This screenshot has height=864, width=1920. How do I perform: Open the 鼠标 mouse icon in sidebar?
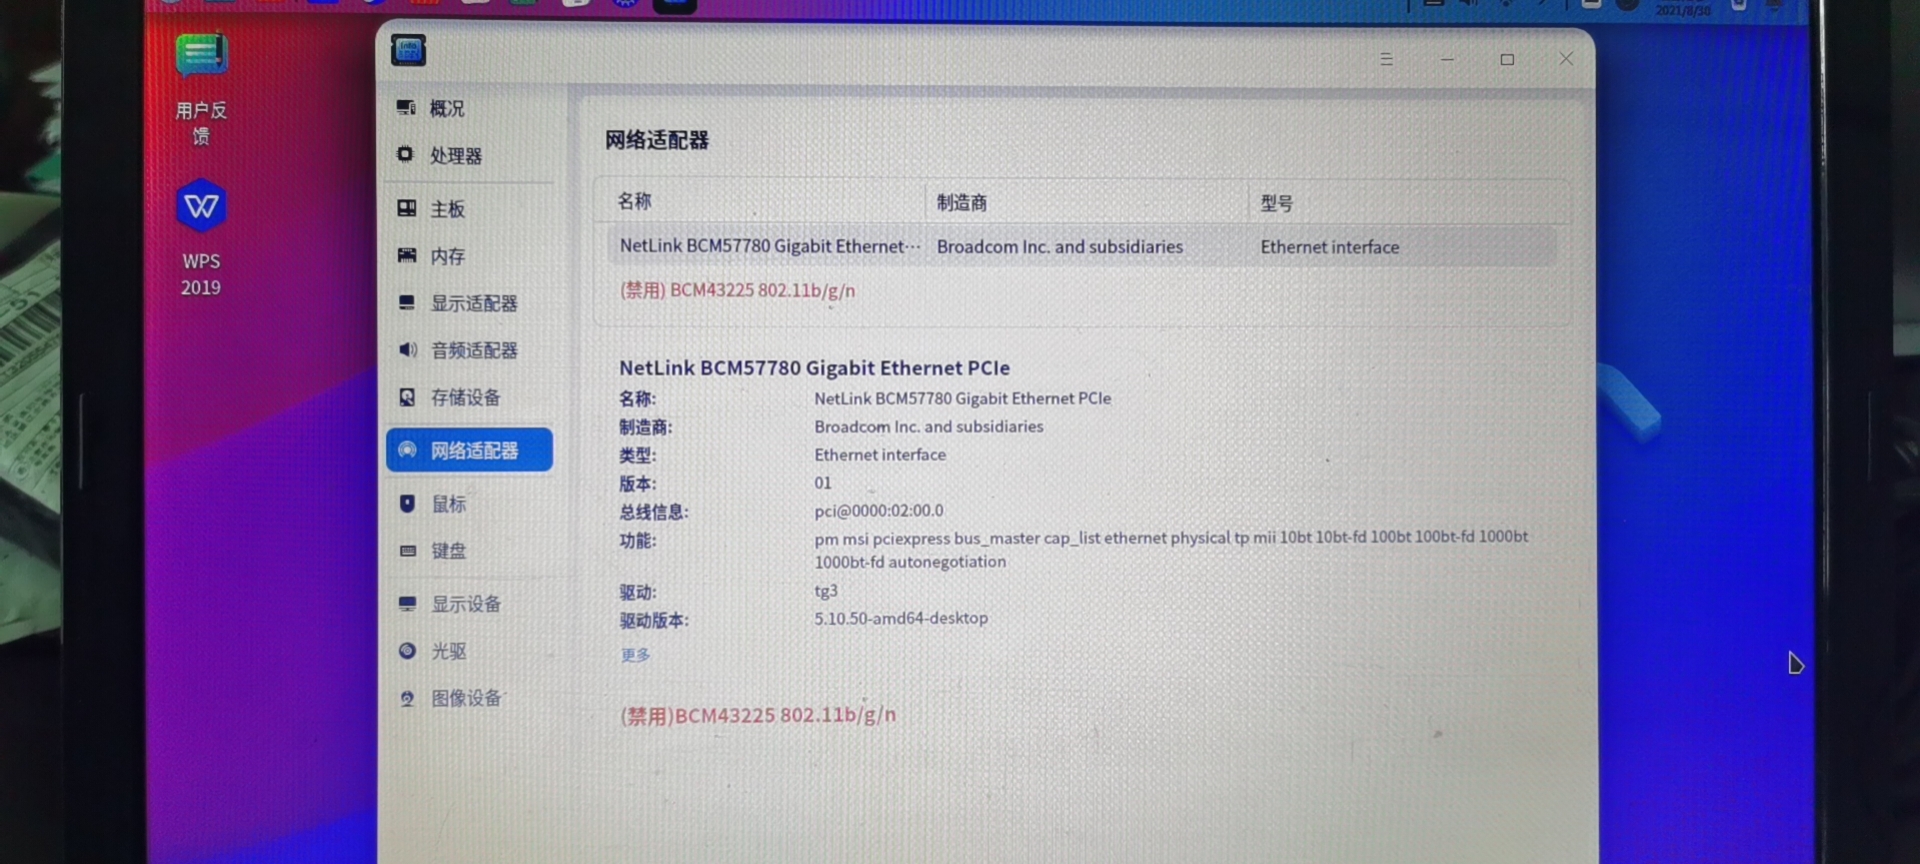pos(407,503)
